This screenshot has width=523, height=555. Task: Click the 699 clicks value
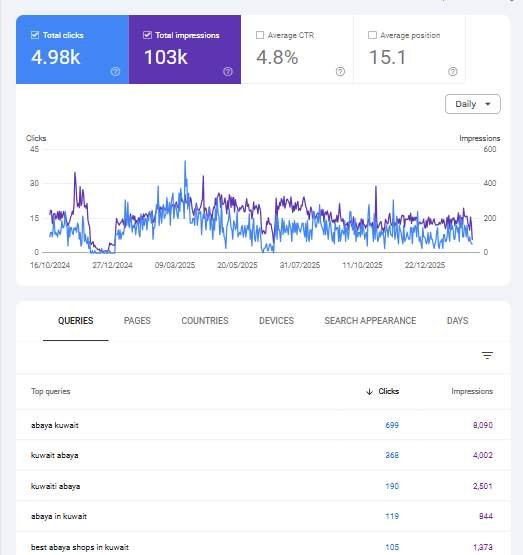[x=392, y=425]
